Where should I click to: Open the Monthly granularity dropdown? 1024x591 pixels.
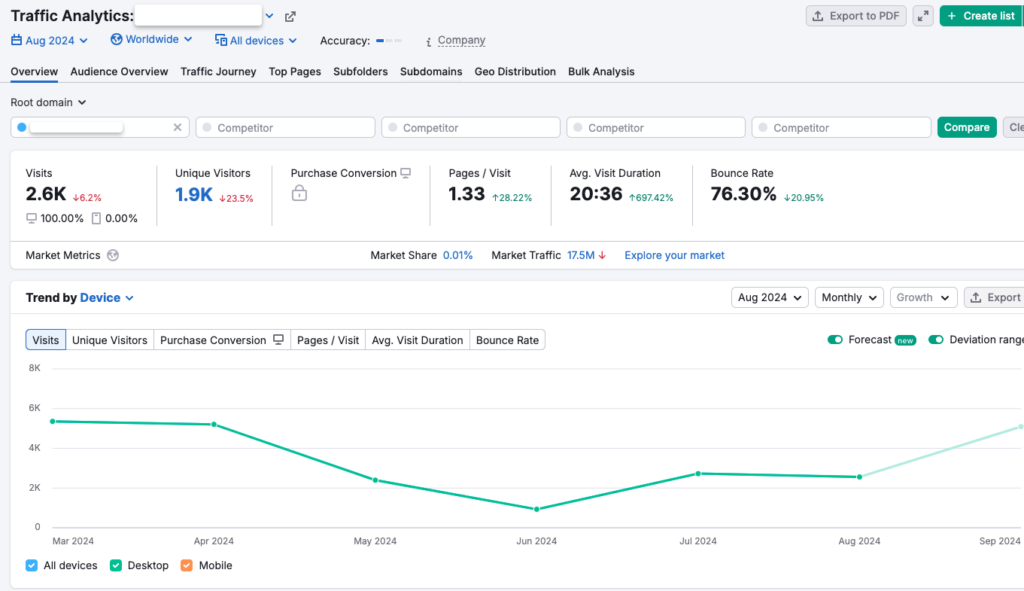pyautogui.click(x=849, y=297)
